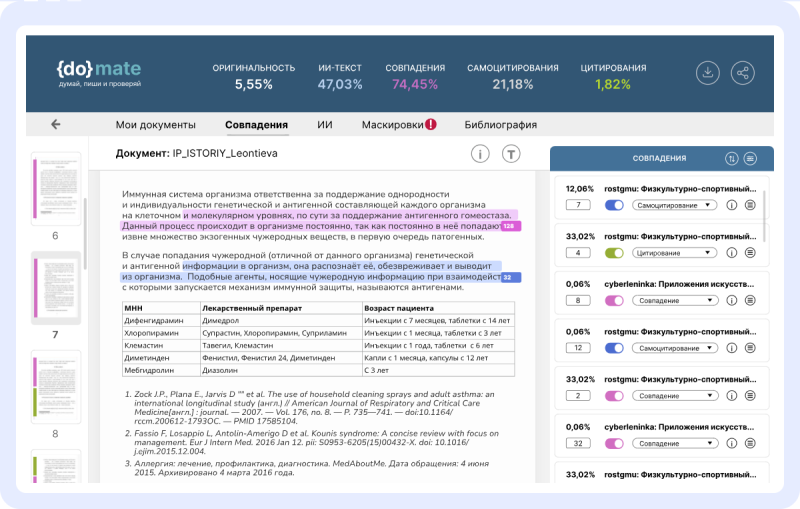Open the filter list icon in Совпадения panel header
Screen dimensions: 800x509
[750, 159]
